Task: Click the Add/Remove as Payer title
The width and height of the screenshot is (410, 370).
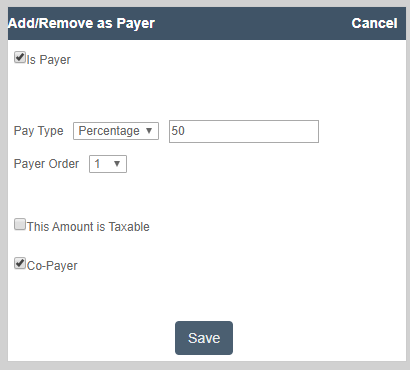Action: [81, 23]
